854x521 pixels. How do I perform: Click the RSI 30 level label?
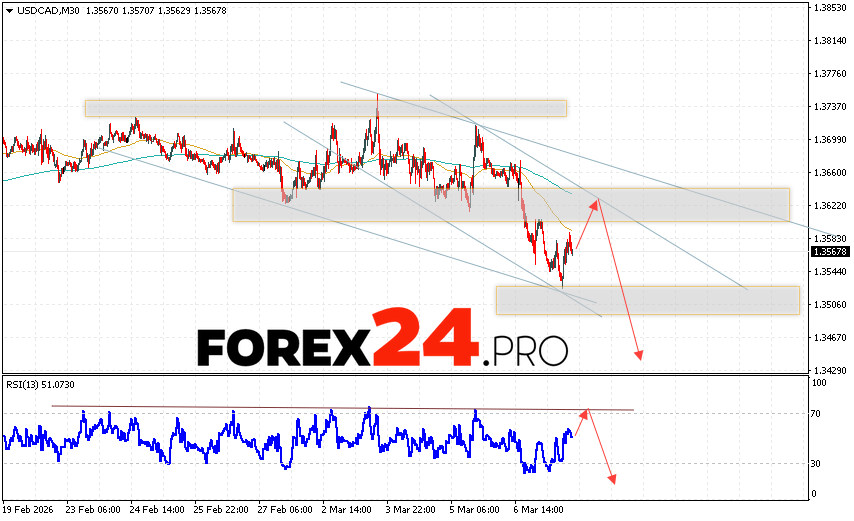[816, 463]
